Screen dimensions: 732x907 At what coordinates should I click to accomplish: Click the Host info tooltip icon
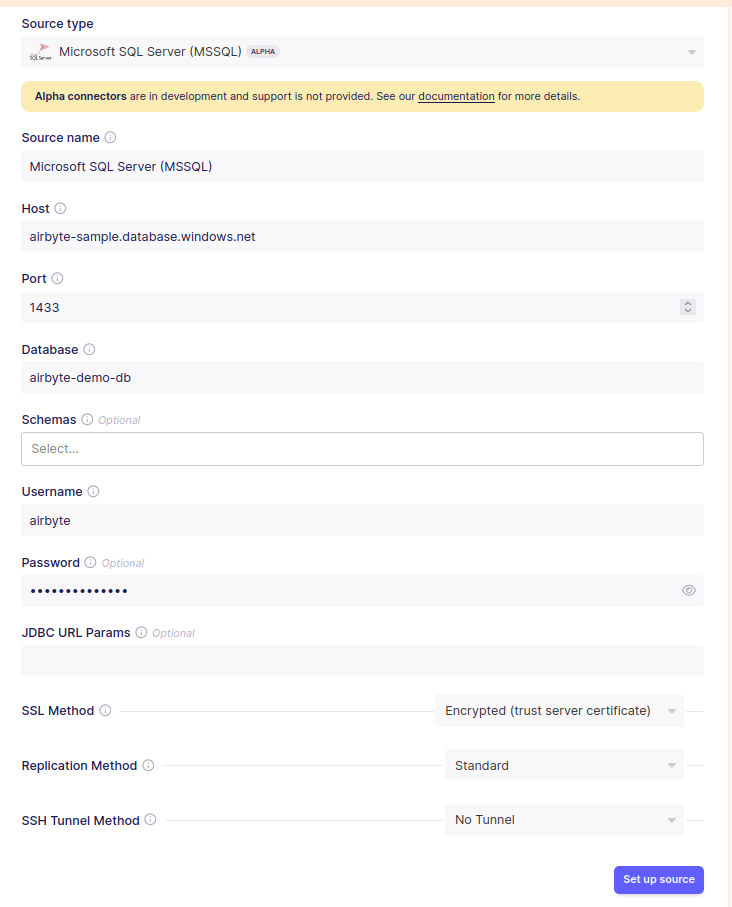(x=62, y=208)
